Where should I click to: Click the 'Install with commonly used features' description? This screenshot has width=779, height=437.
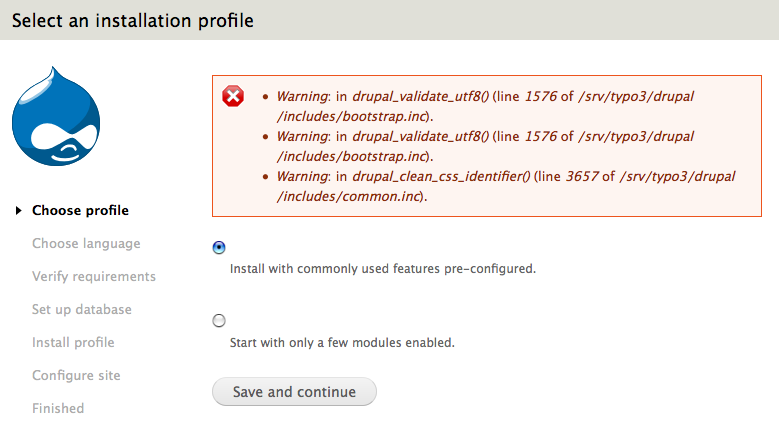click(383, 269)
